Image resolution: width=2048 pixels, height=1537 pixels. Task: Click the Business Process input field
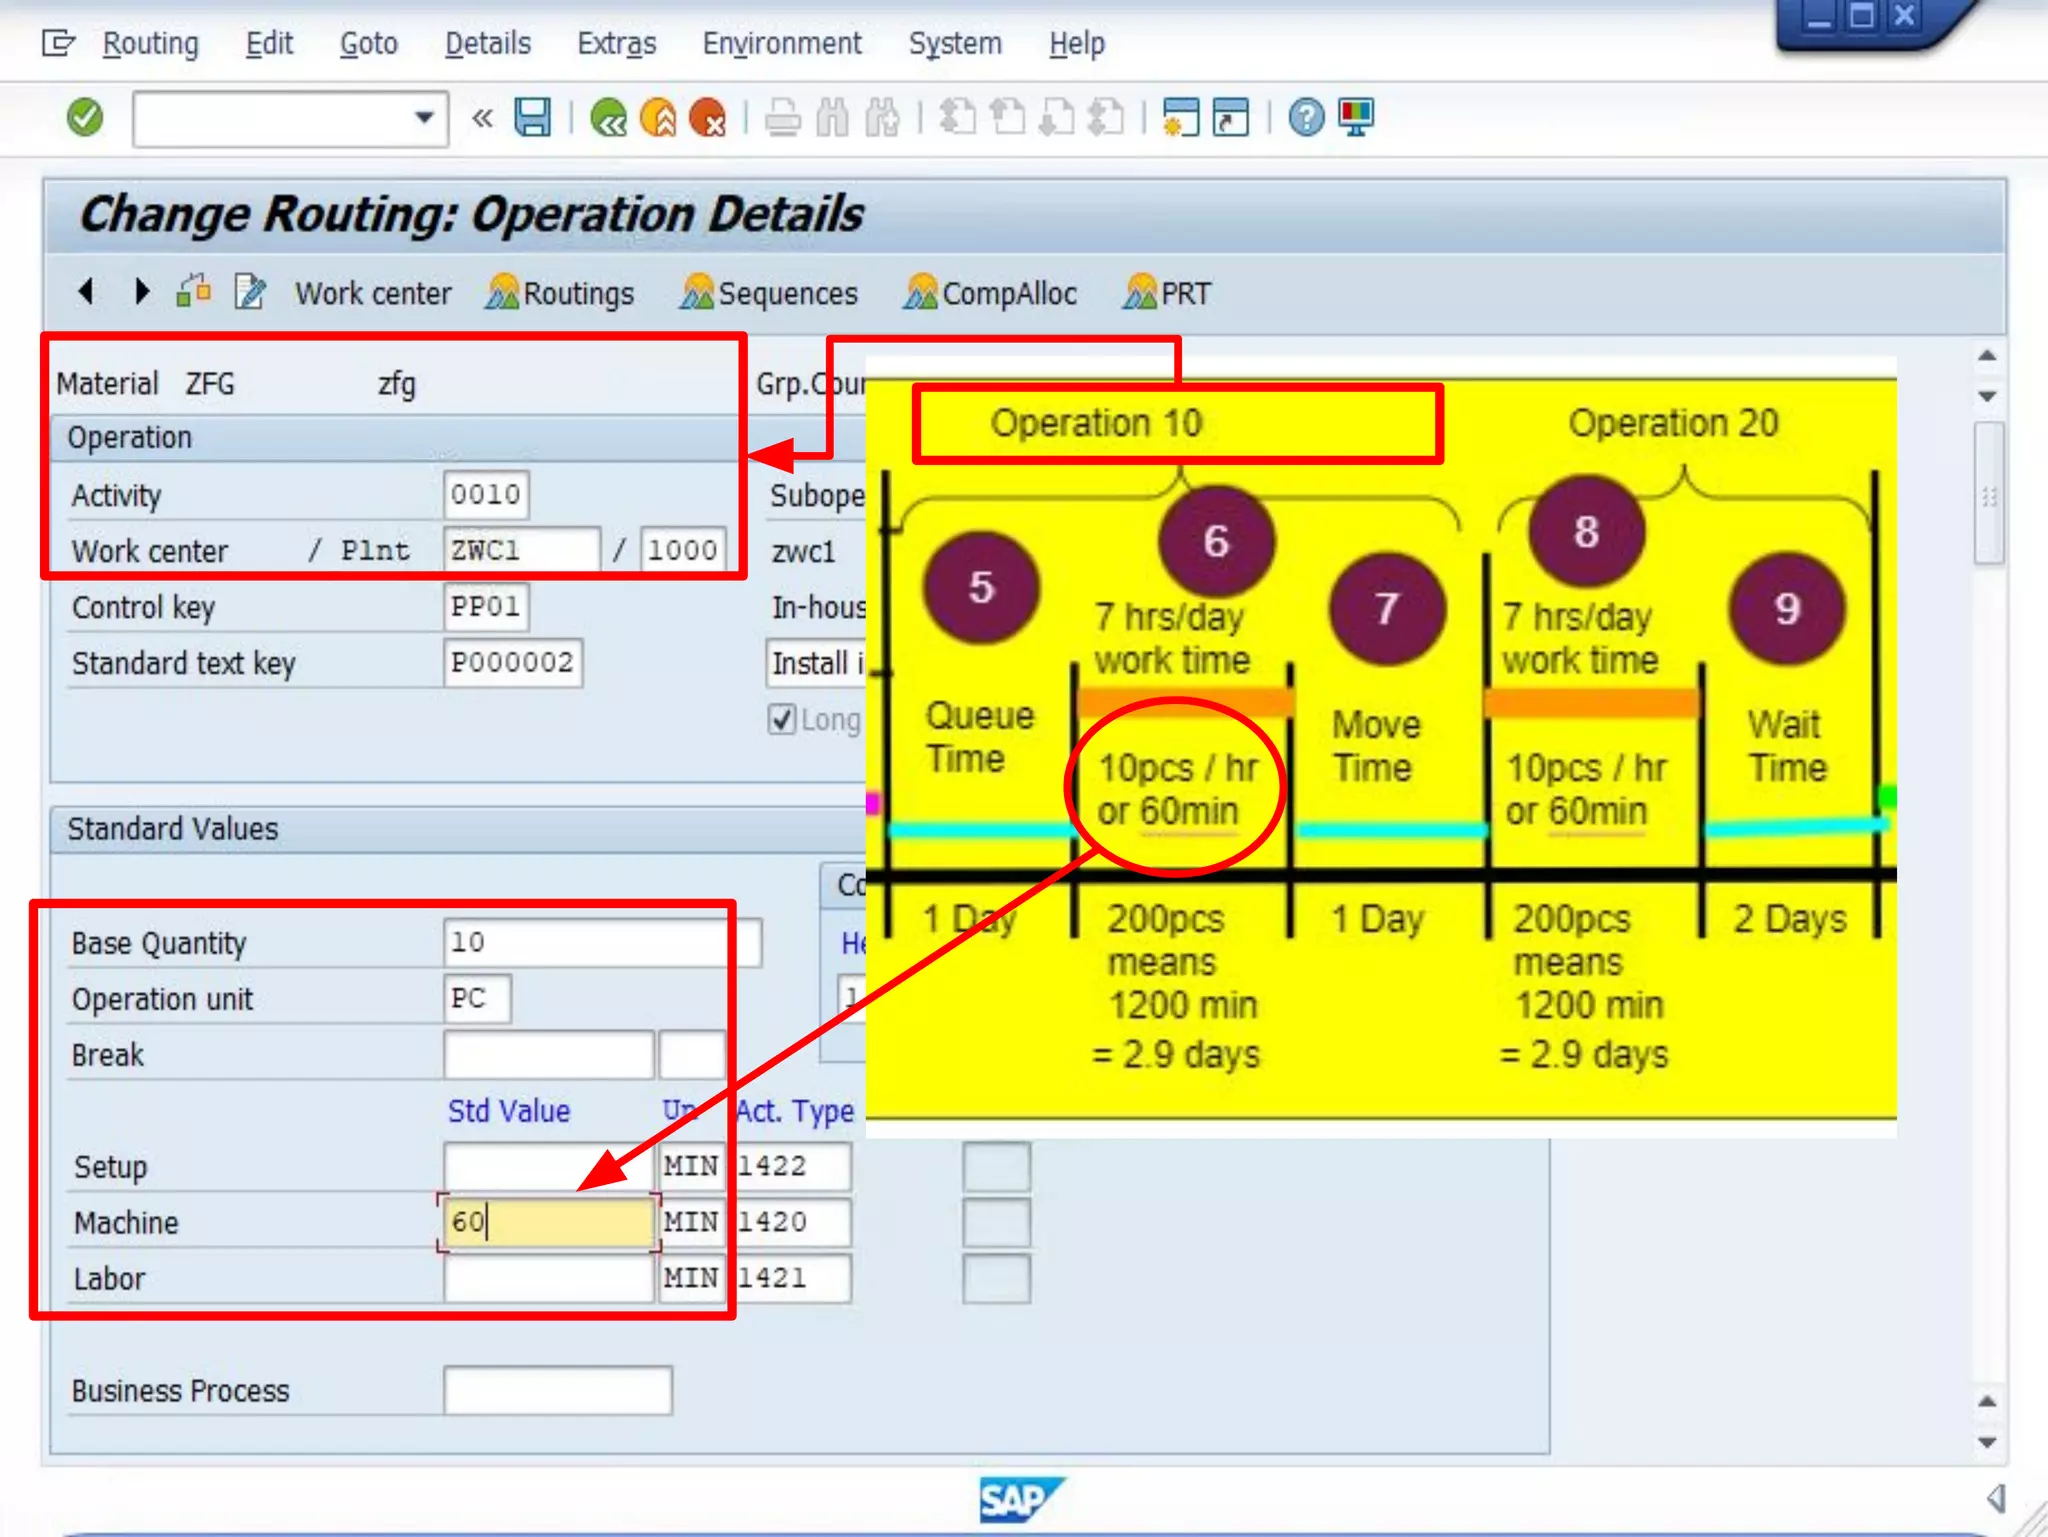click(557, 1390)
